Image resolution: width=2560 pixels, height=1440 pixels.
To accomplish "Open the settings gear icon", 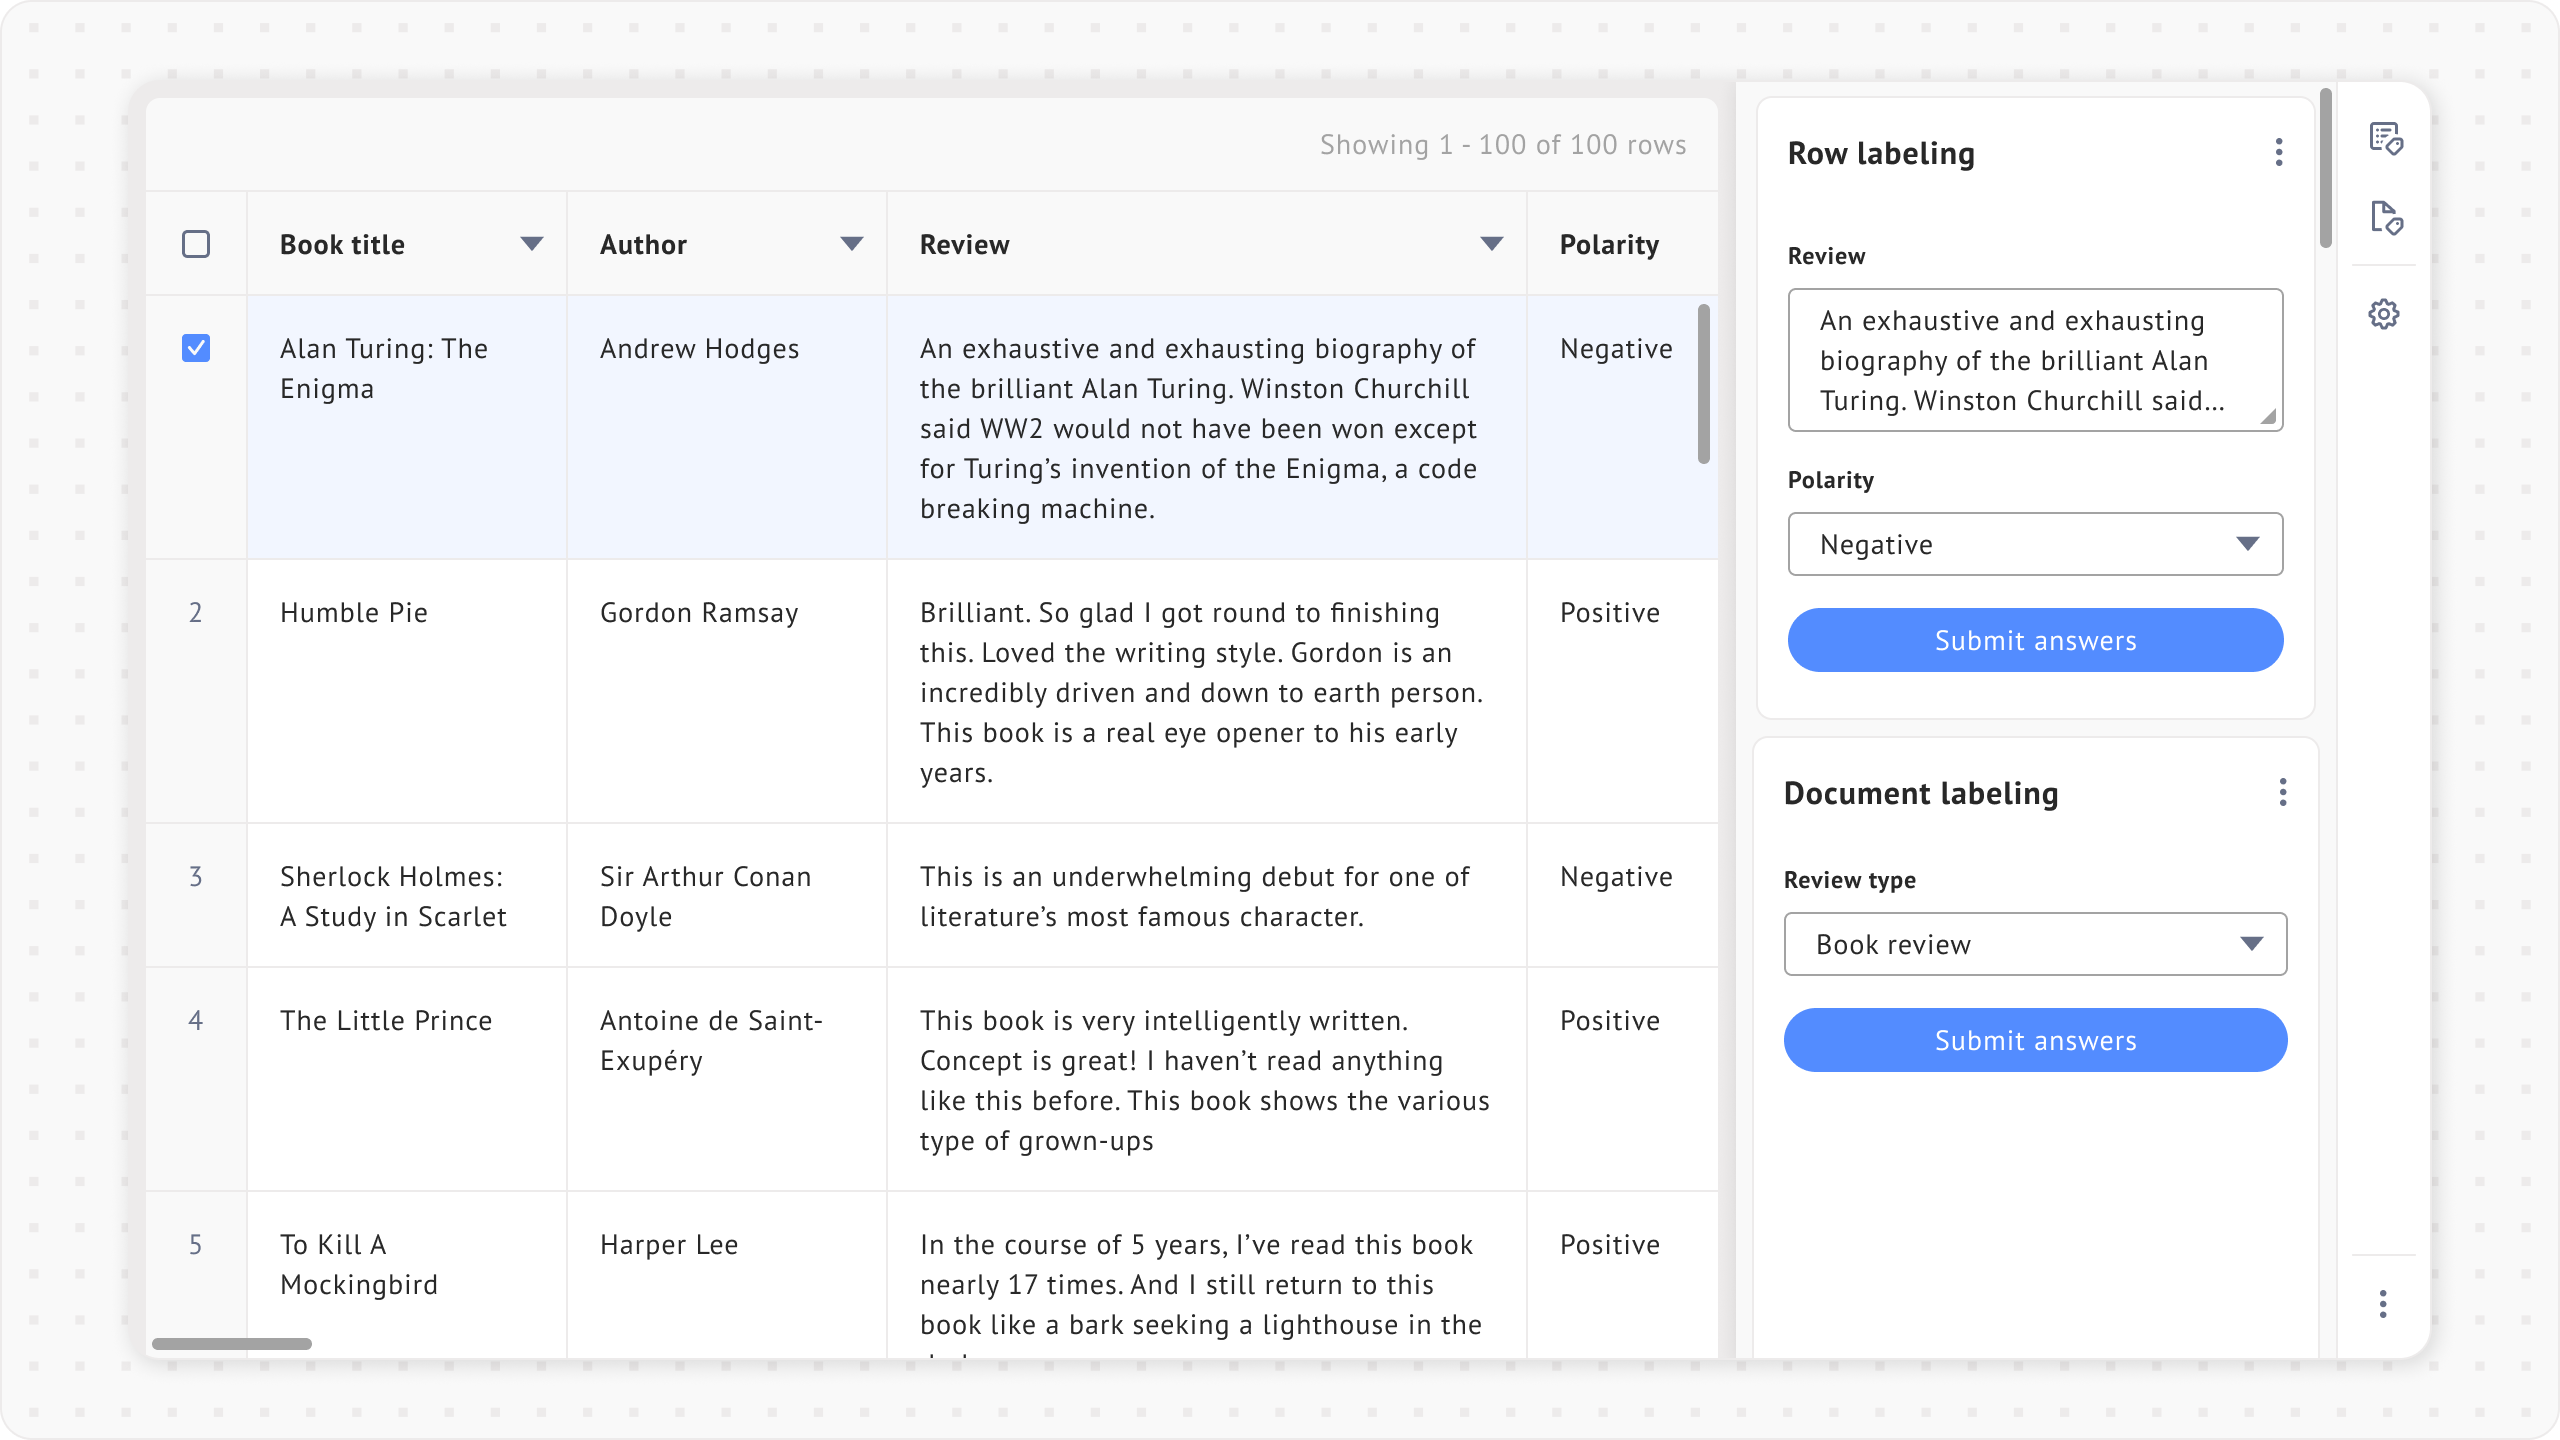I will pos(2384,314).
